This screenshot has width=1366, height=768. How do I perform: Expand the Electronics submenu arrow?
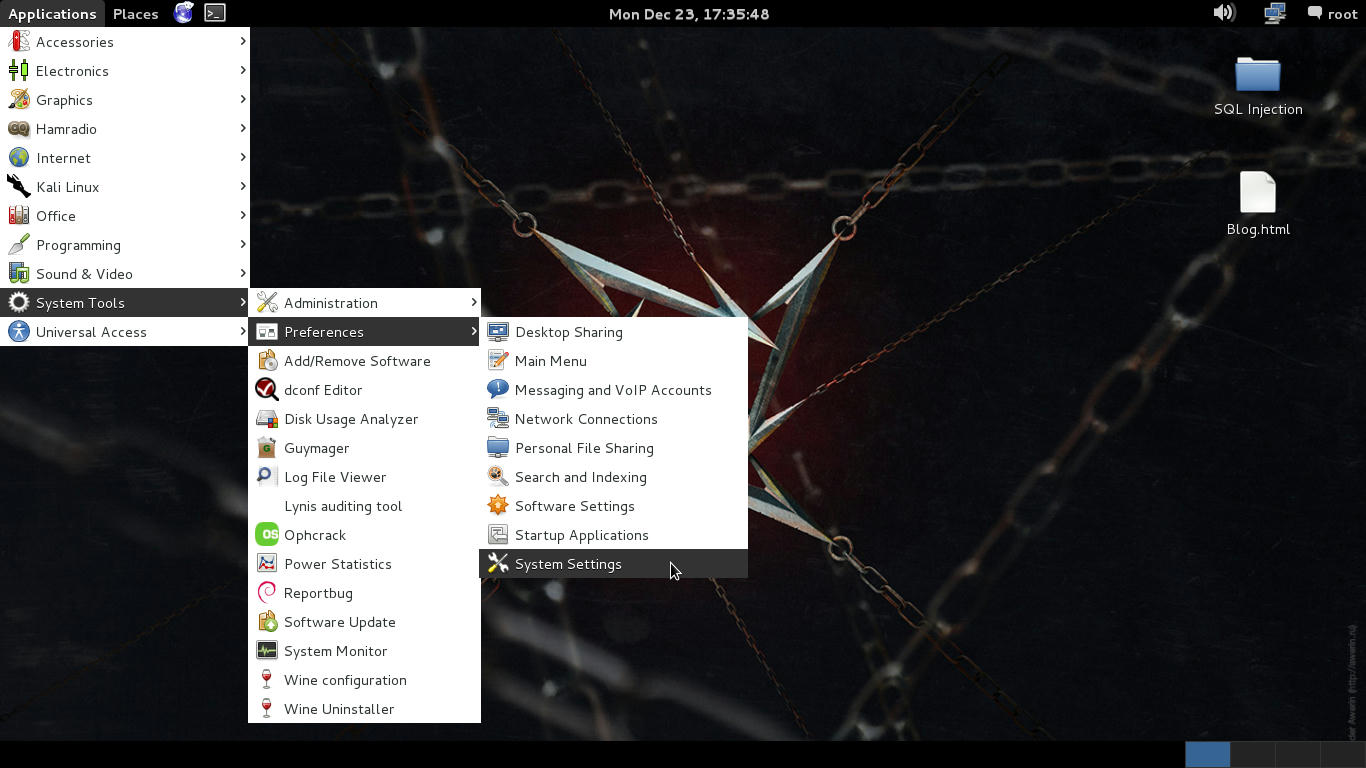[243, 70]
